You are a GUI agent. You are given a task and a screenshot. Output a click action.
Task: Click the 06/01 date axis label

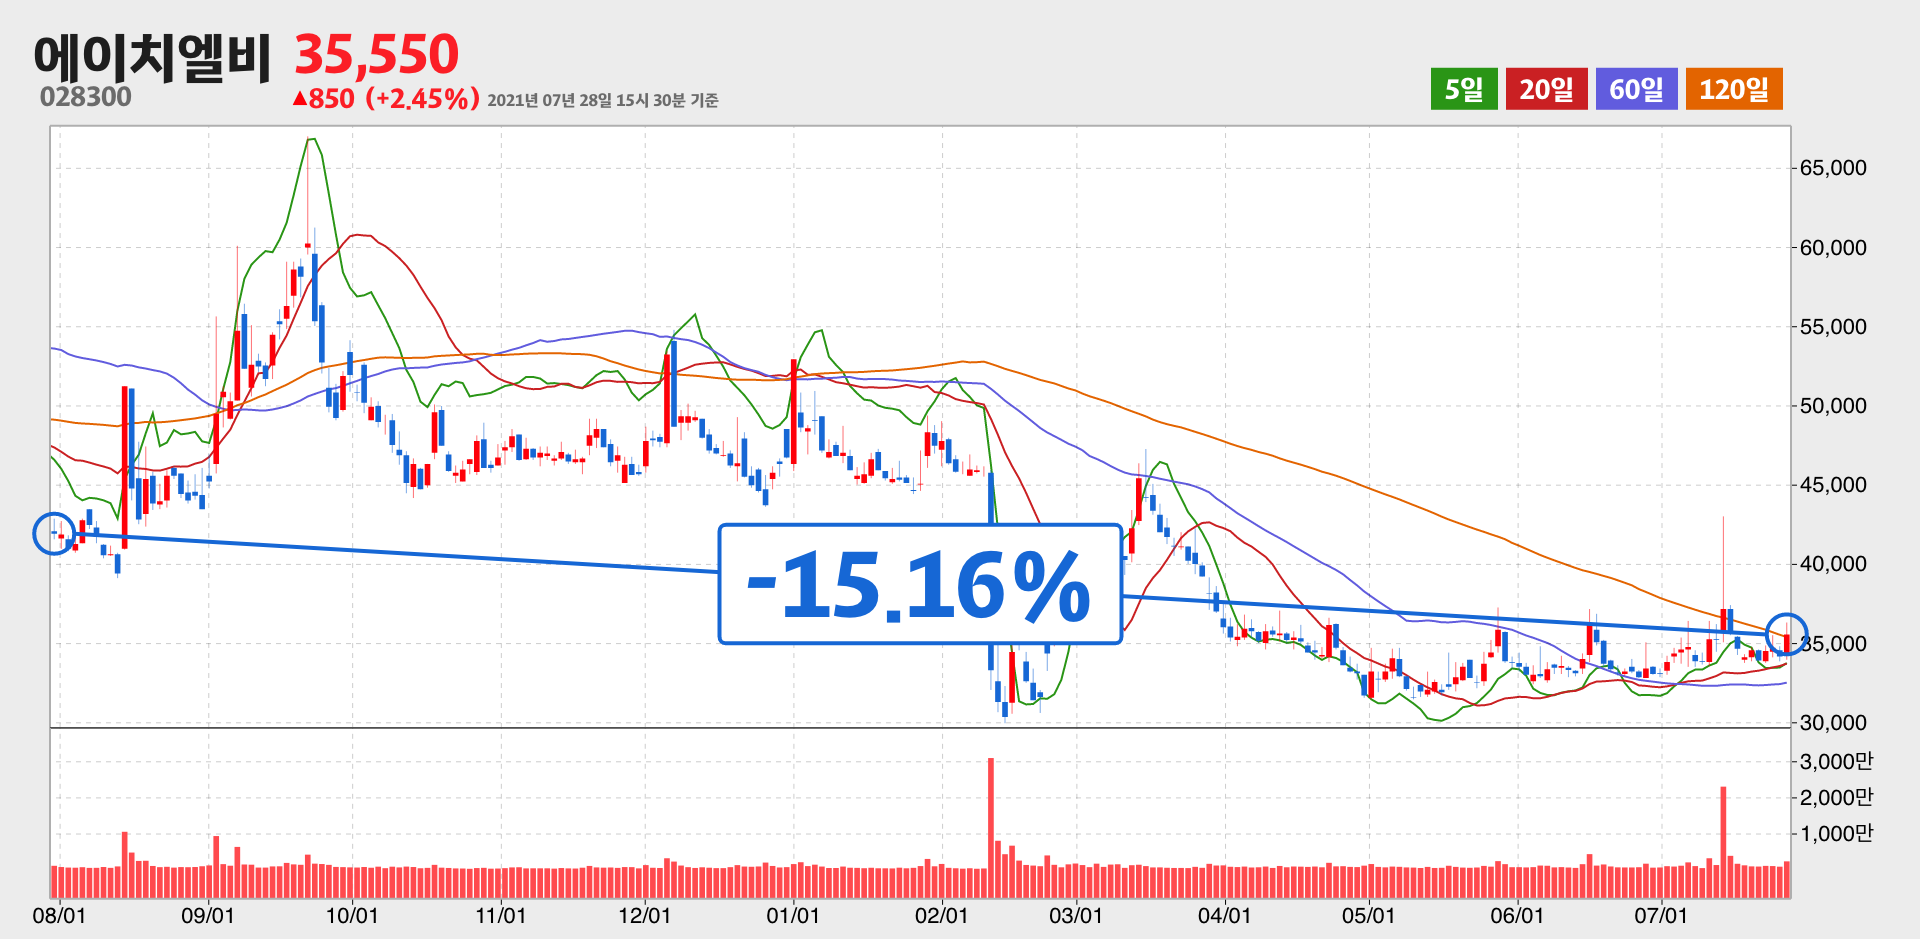(1517, 915)
